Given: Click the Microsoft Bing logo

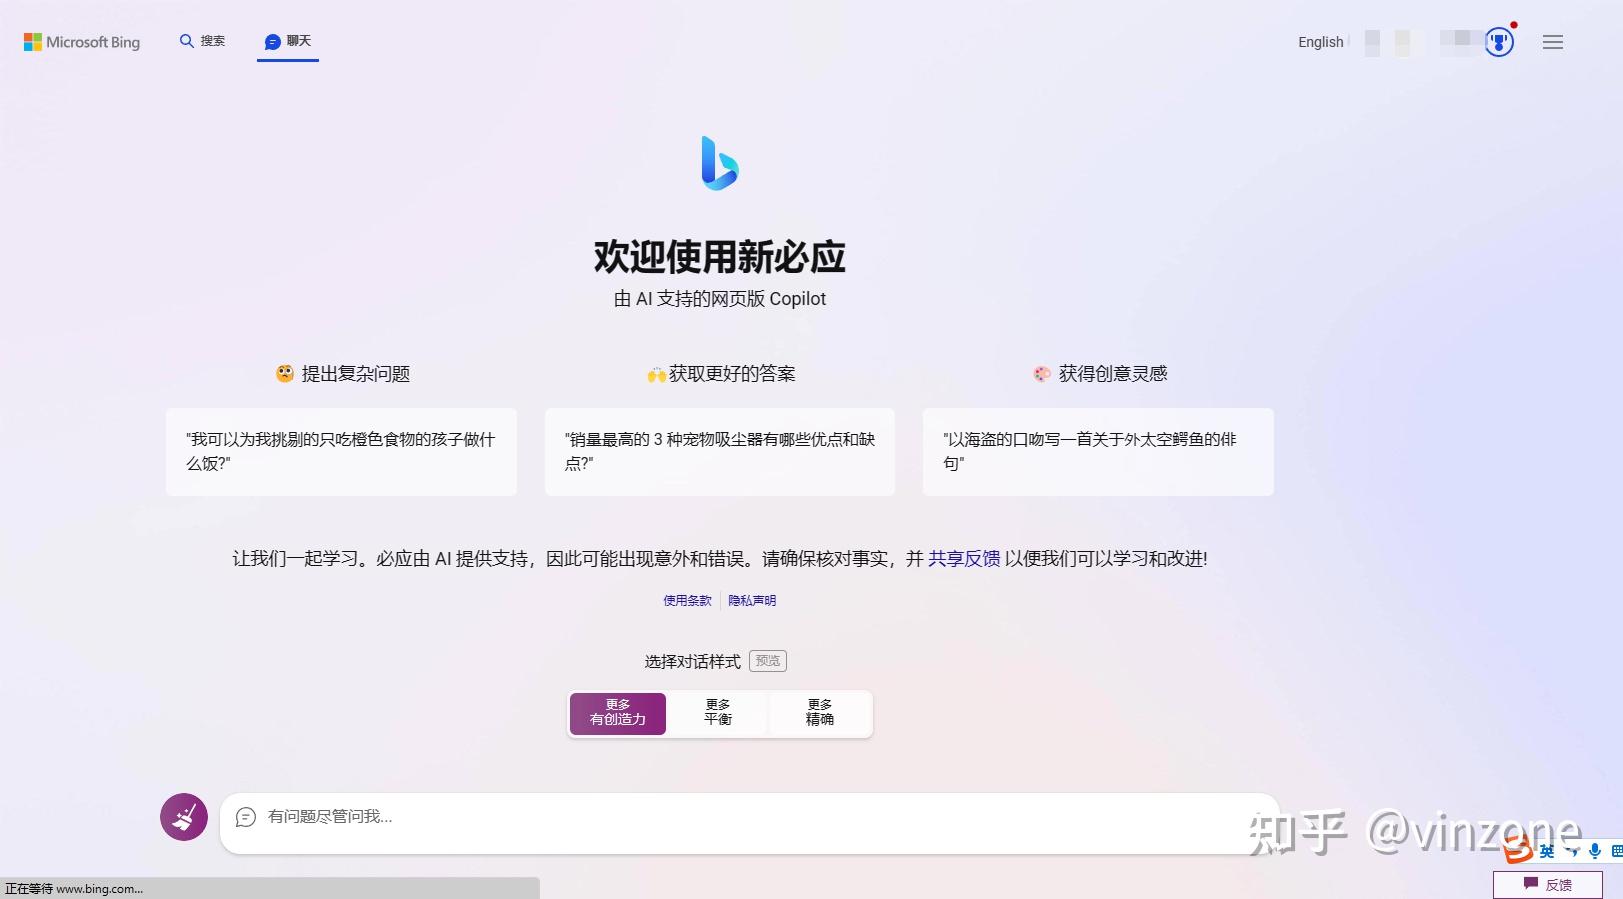Looking at the screenshot, I should 82,42.
